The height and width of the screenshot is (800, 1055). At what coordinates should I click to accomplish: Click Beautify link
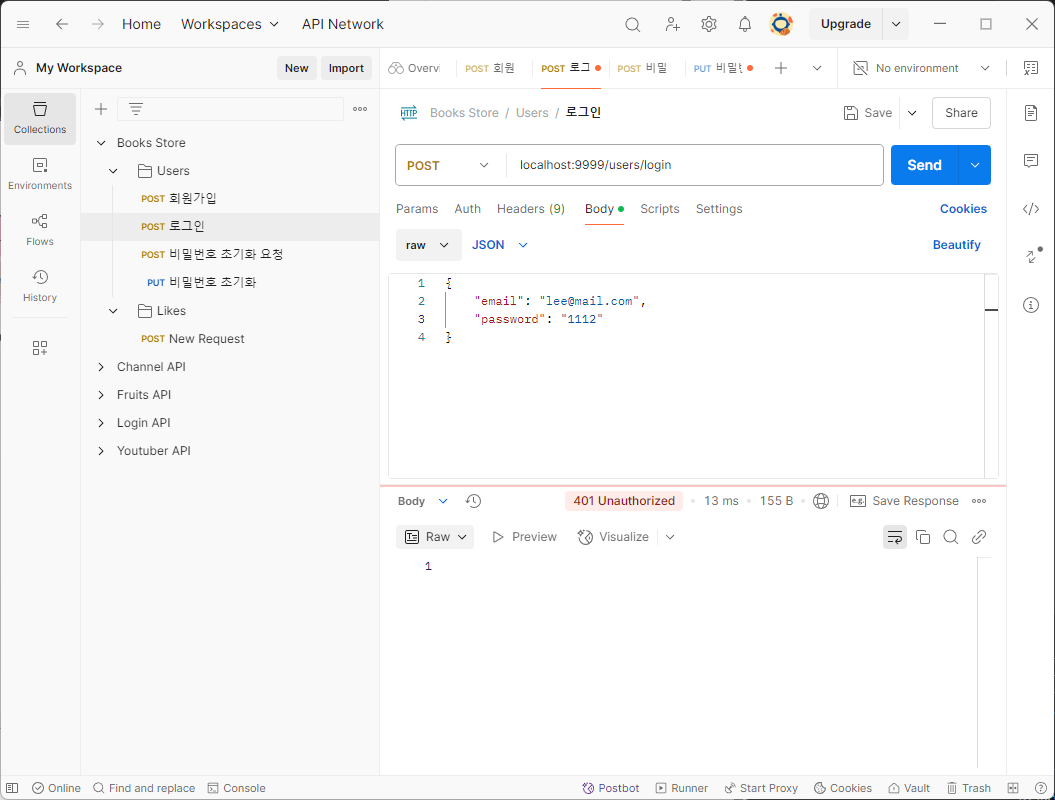[x=956, y=245]
